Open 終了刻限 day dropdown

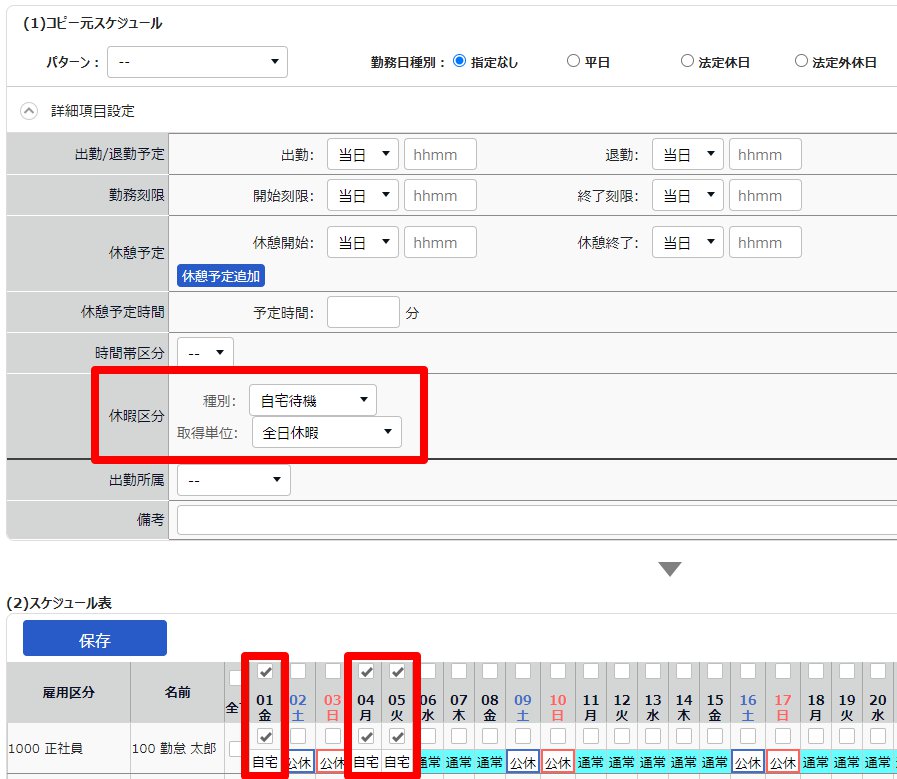(x=688, y=196)
